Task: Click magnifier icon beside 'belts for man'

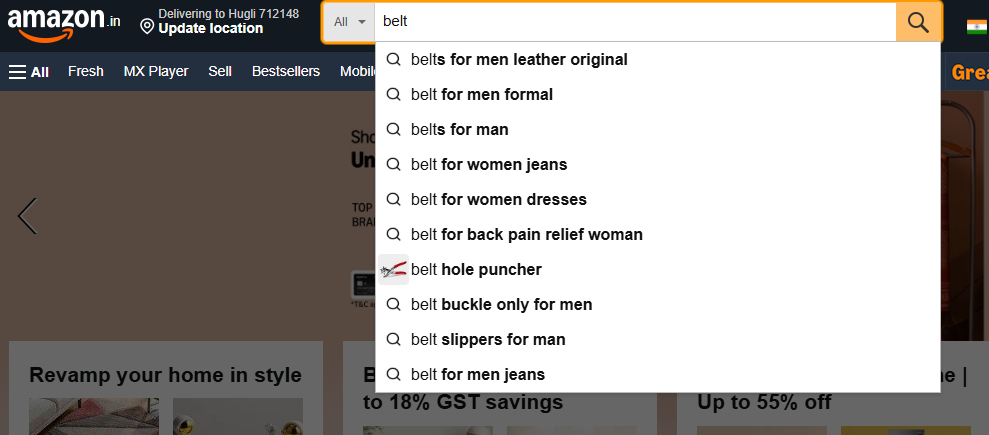Action: [393, 129]
